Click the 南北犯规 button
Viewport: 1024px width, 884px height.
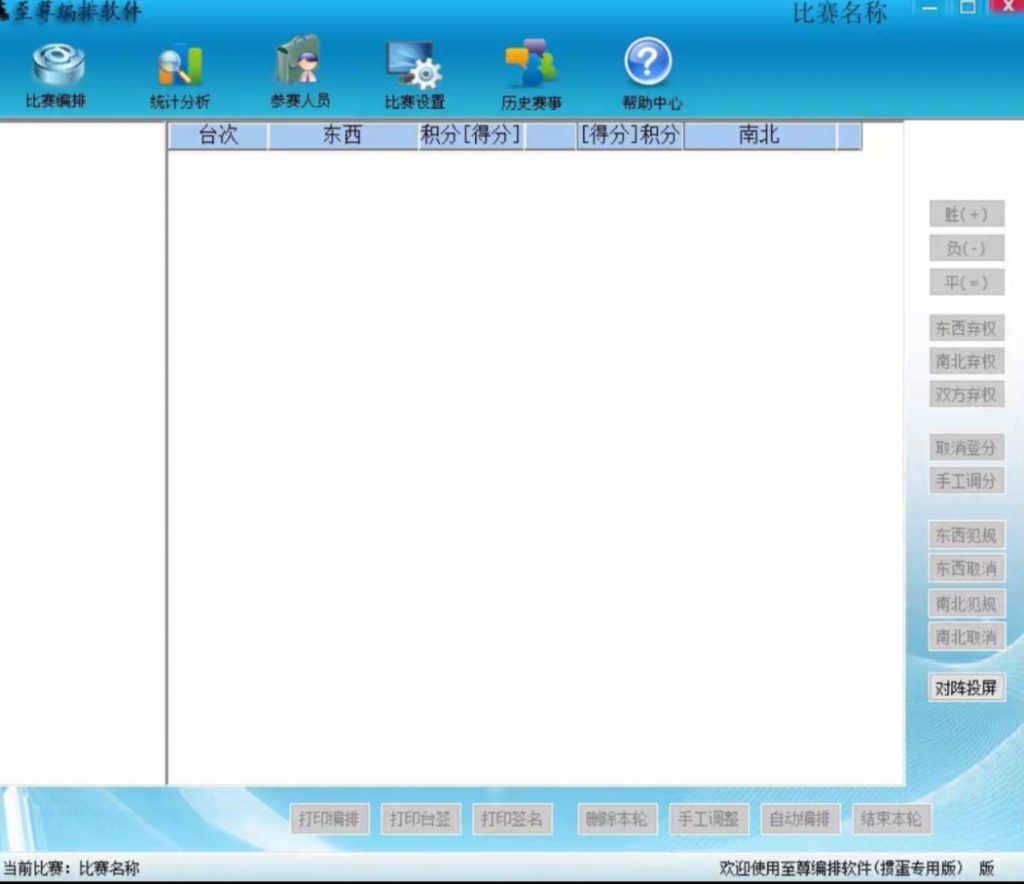(x=967, y=603)
